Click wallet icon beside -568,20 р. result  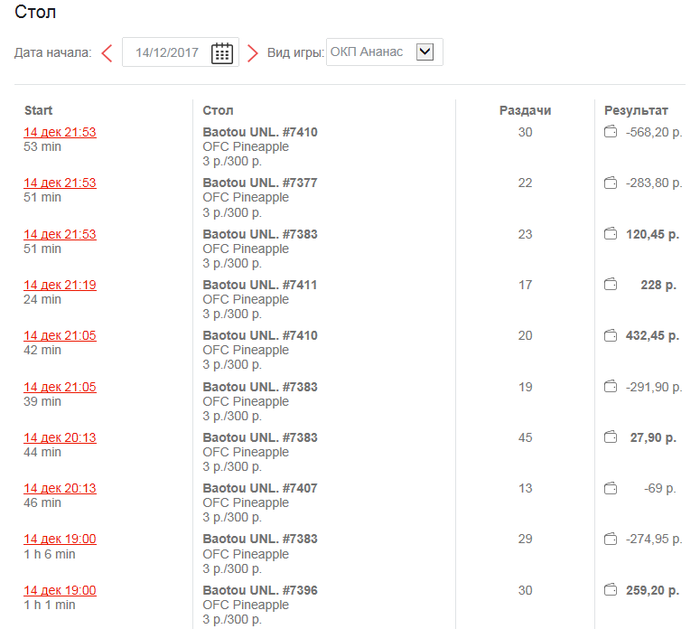pyautogui.click(x=610, y=132)
